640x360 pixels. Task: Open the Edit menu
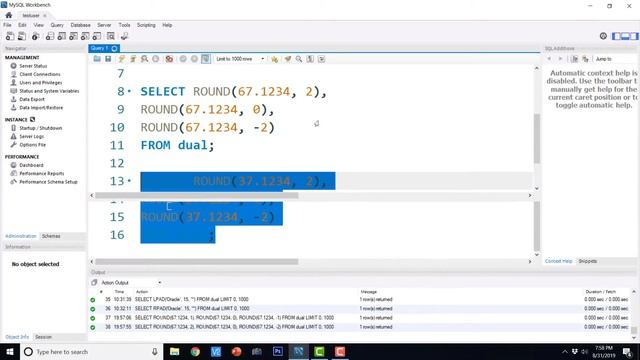[x=22, y=25]
